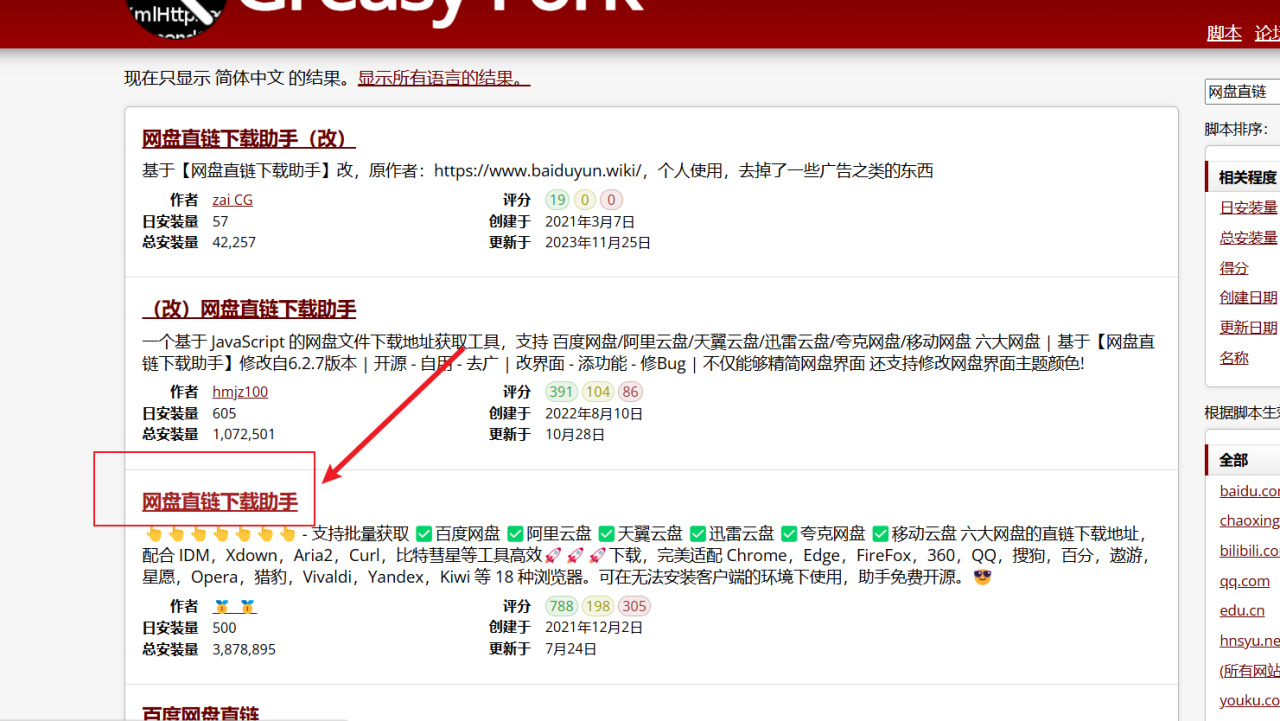Open the 脚本 navigation link
This screenshot has height=721, width=1280.
[1224, 33]
